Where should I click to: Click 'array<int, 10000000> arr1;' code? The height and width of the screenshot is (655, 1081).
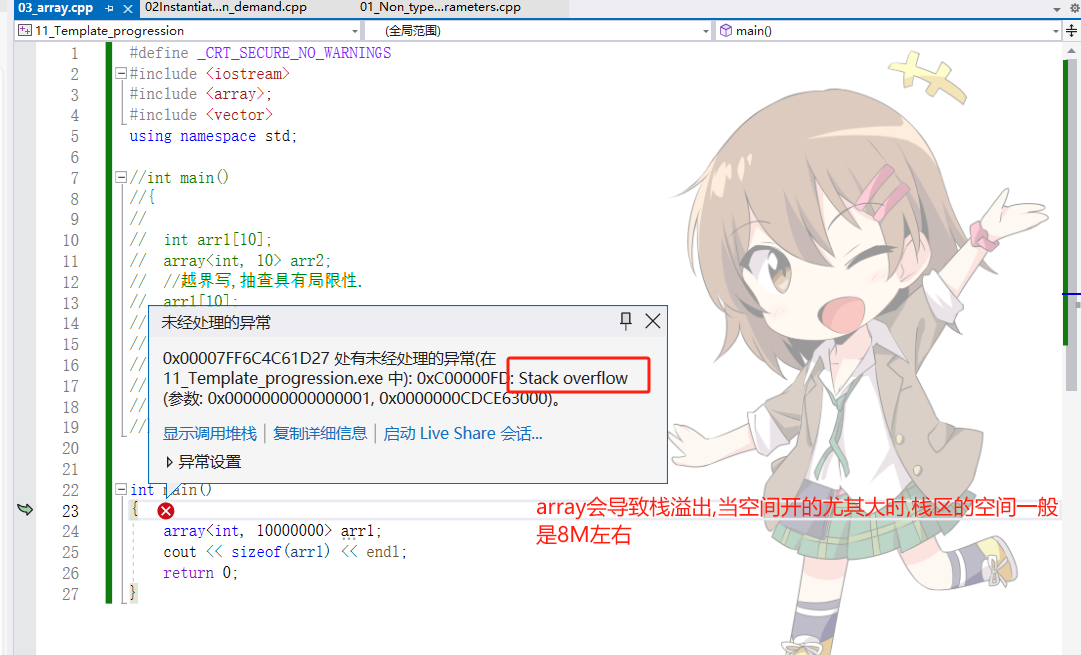point(272,531)
